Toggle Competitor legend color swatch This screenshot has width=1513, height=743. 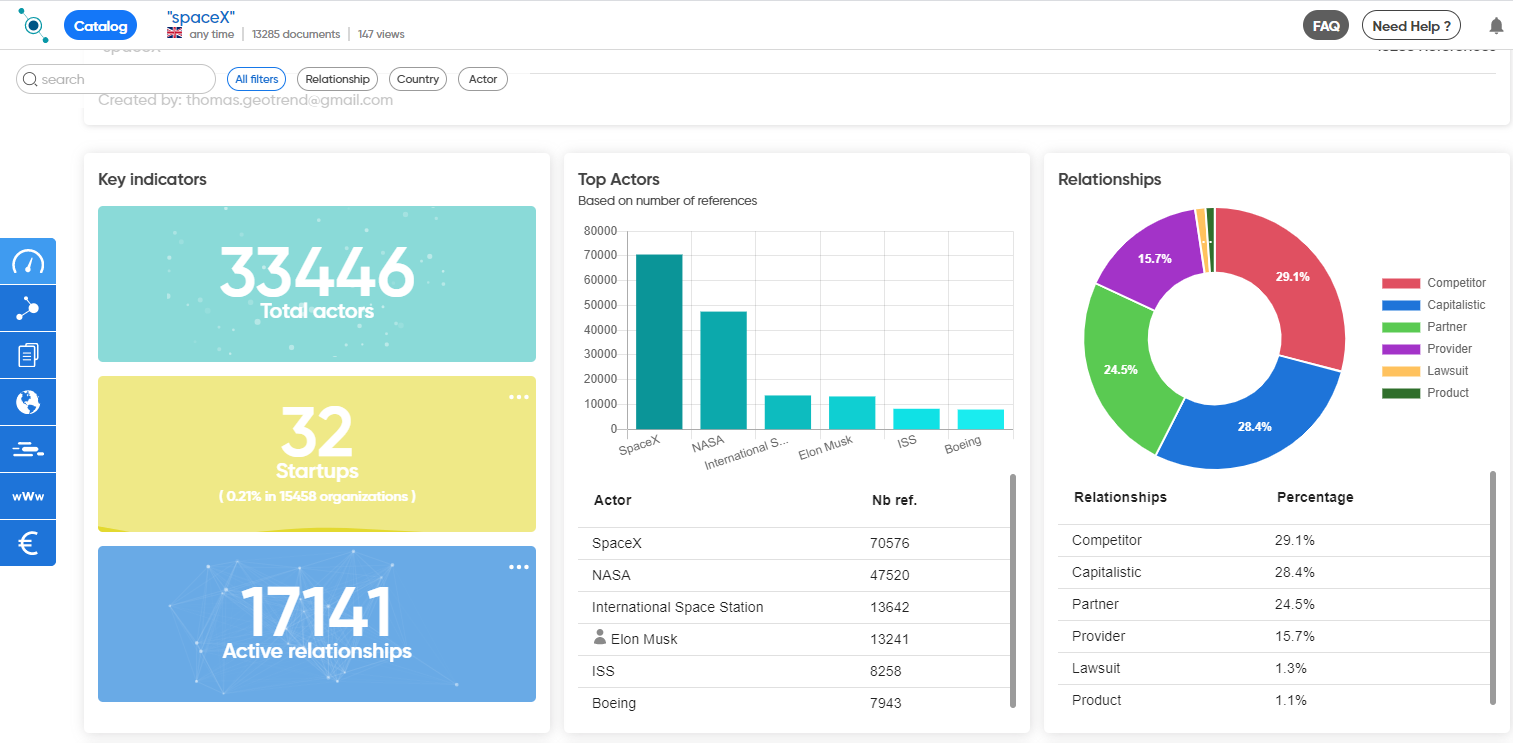tap(1401, 283)
